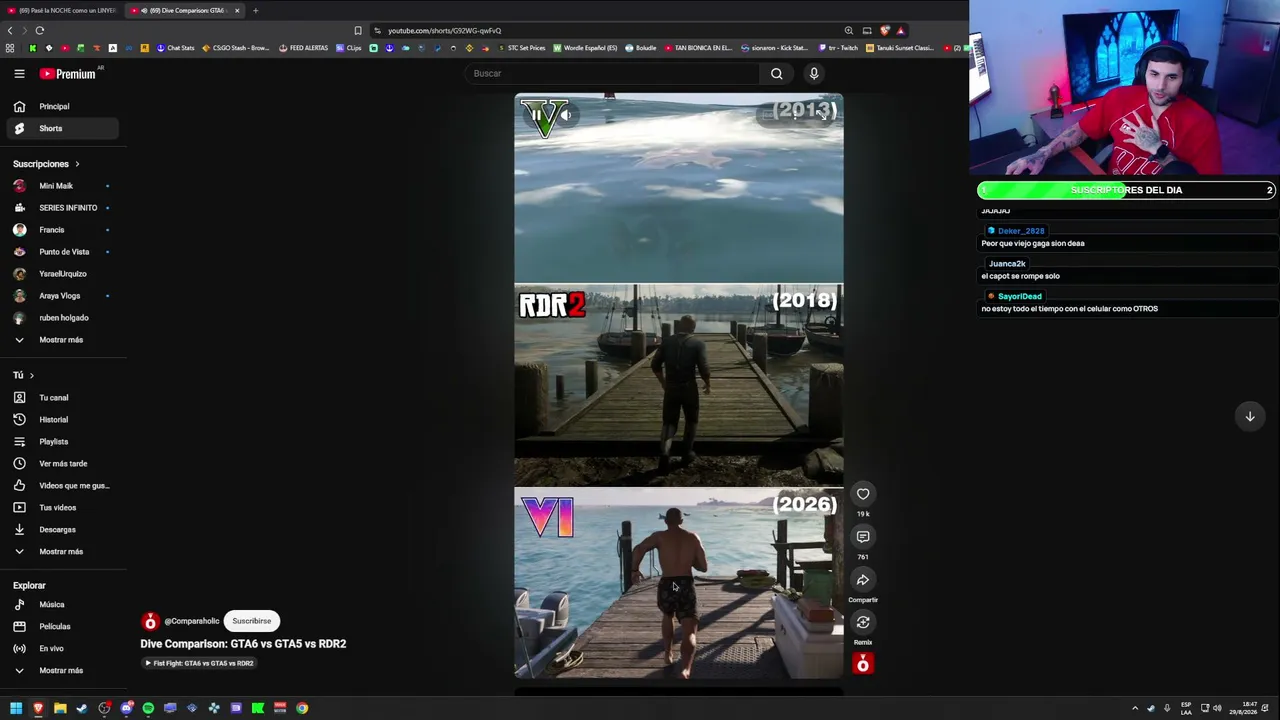The height and width of the screenshot is (720, 1280).
Task: Go to the YouTube Premium home logo
Action: point(68,74)
